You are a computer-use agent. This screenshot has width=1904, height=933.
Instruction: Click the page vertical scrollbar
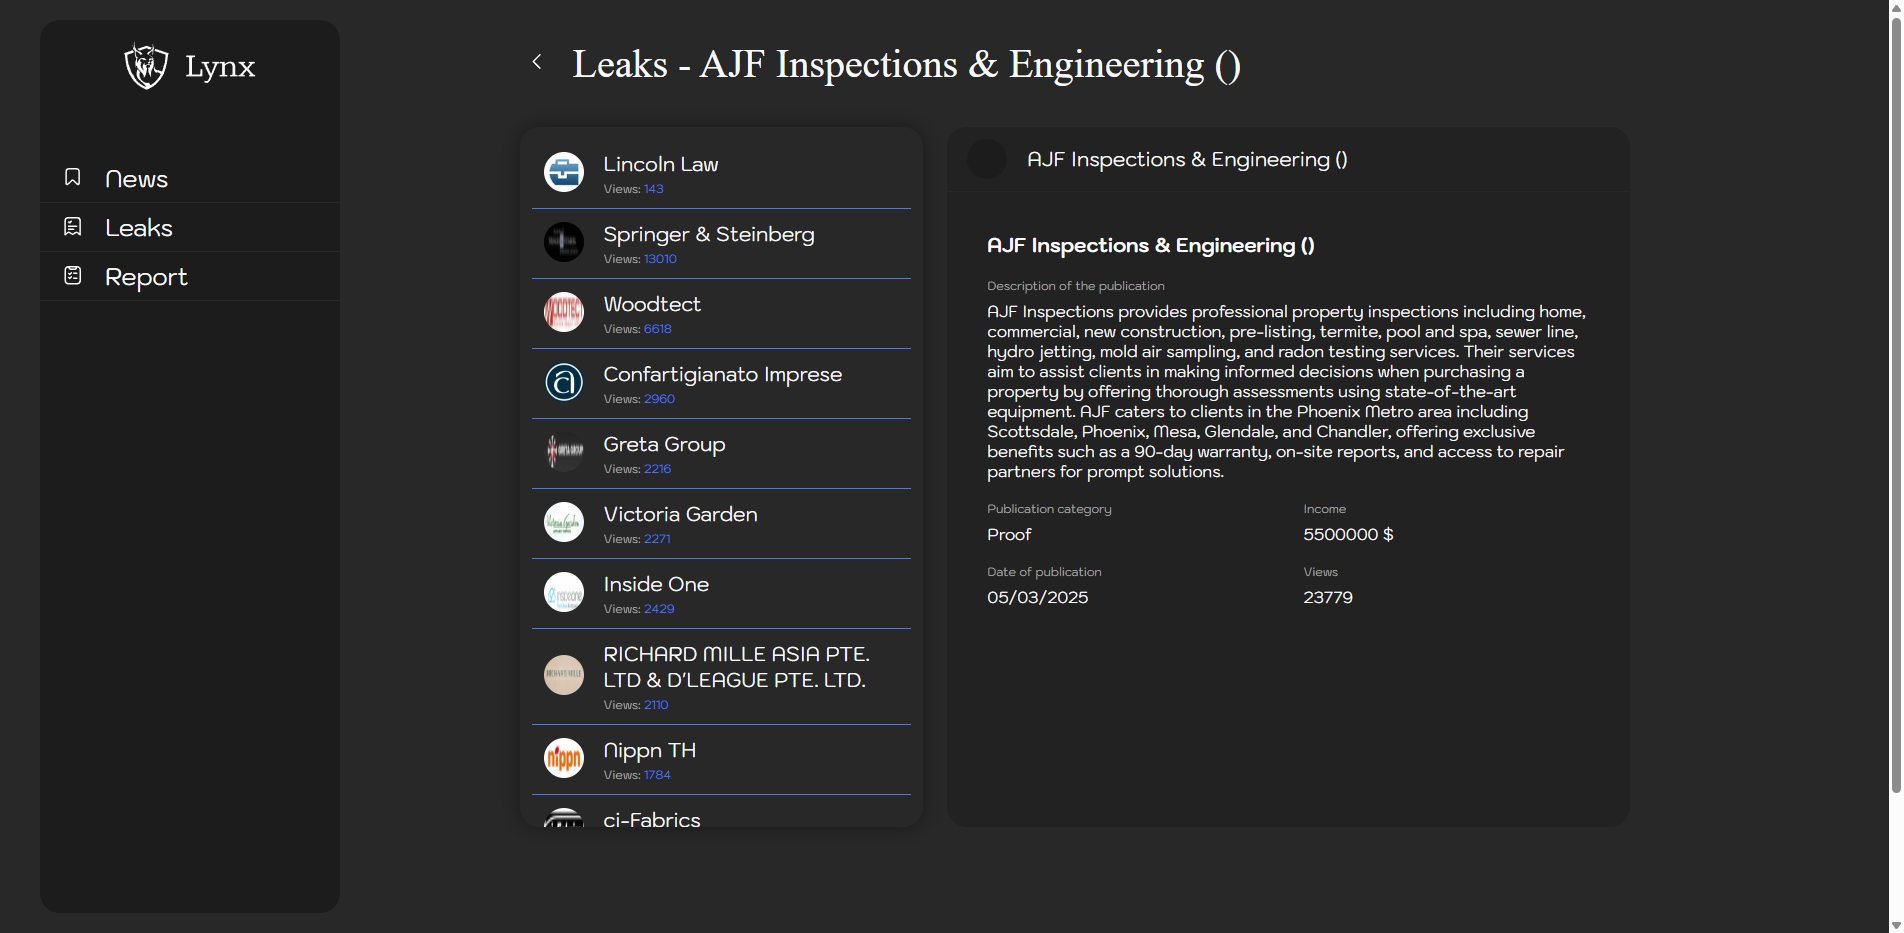click(1895, 400)
